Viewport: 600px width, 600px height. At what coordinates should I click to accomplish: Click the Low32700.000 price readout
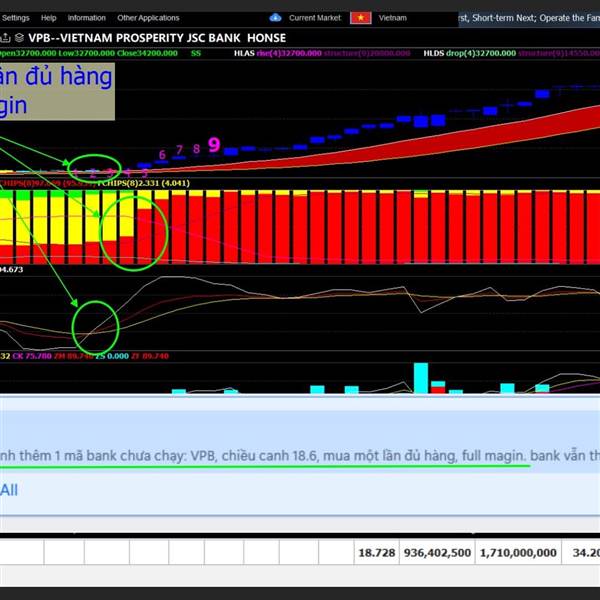point(86,53)
